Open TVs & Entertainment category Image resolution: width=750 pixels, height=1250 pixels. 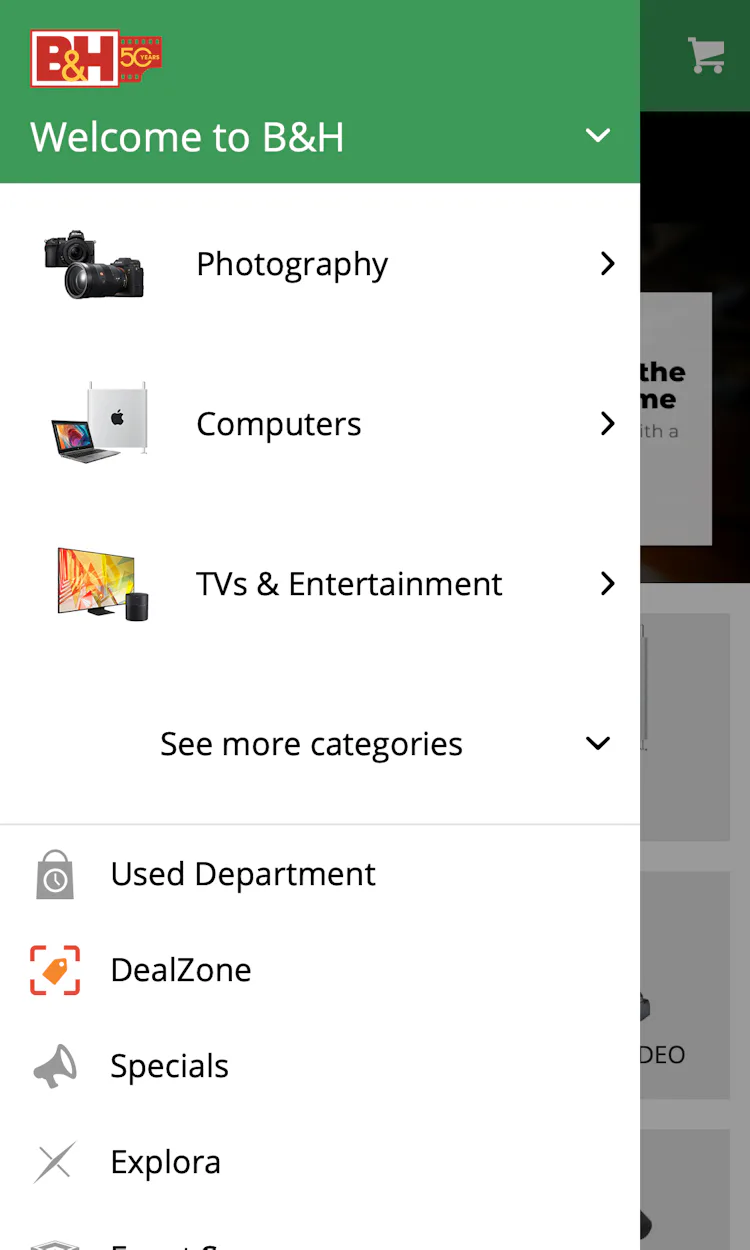click(349, 584)
